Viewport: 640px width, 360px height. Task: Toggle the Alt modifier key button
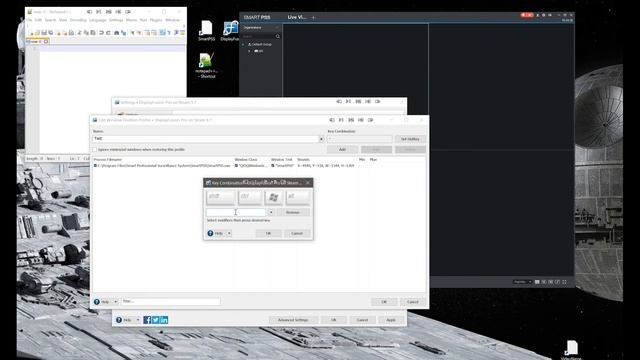tap(298, 197)
